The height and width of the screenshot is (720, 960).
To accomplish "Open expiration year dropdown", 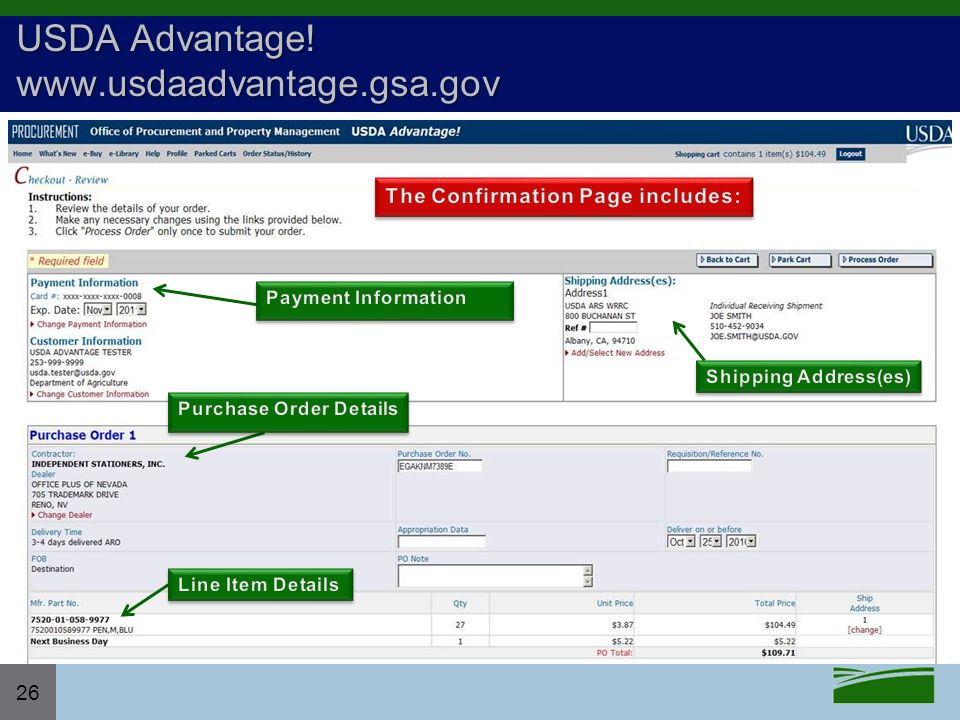I will tap(131, 310).
